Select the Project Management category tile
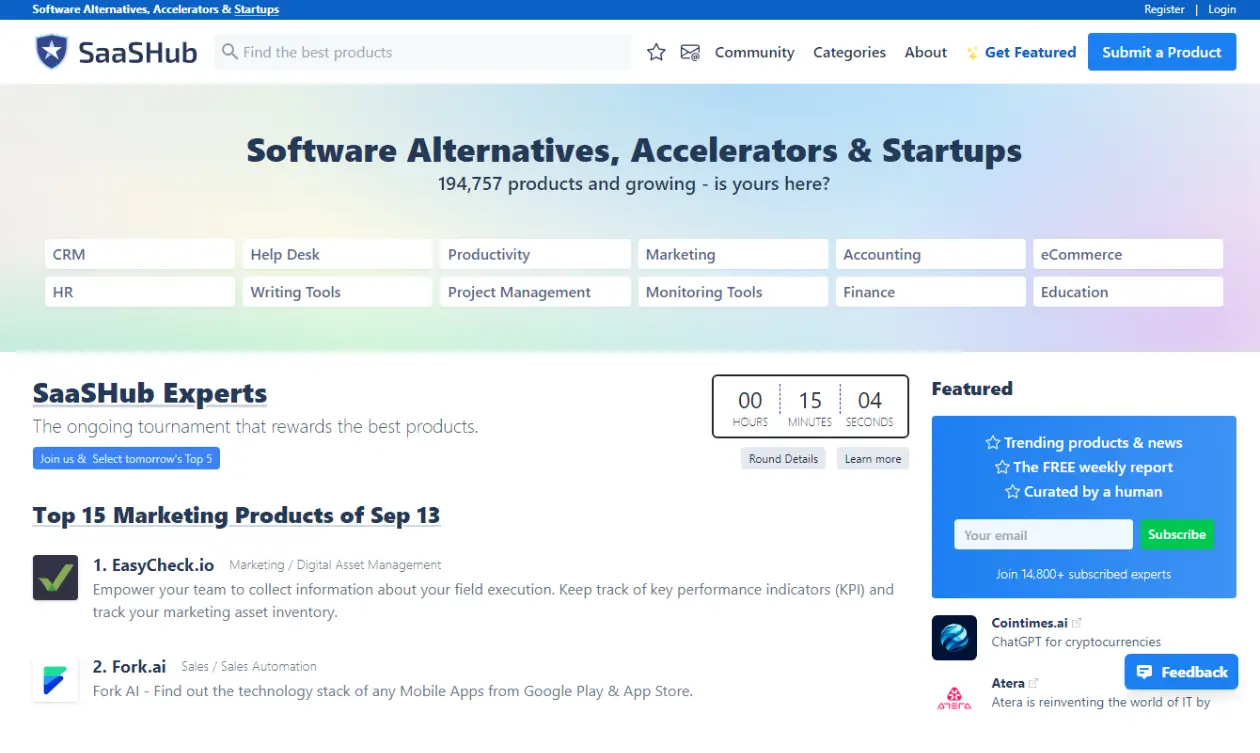 pyautogui.click(x=535, y=292)
